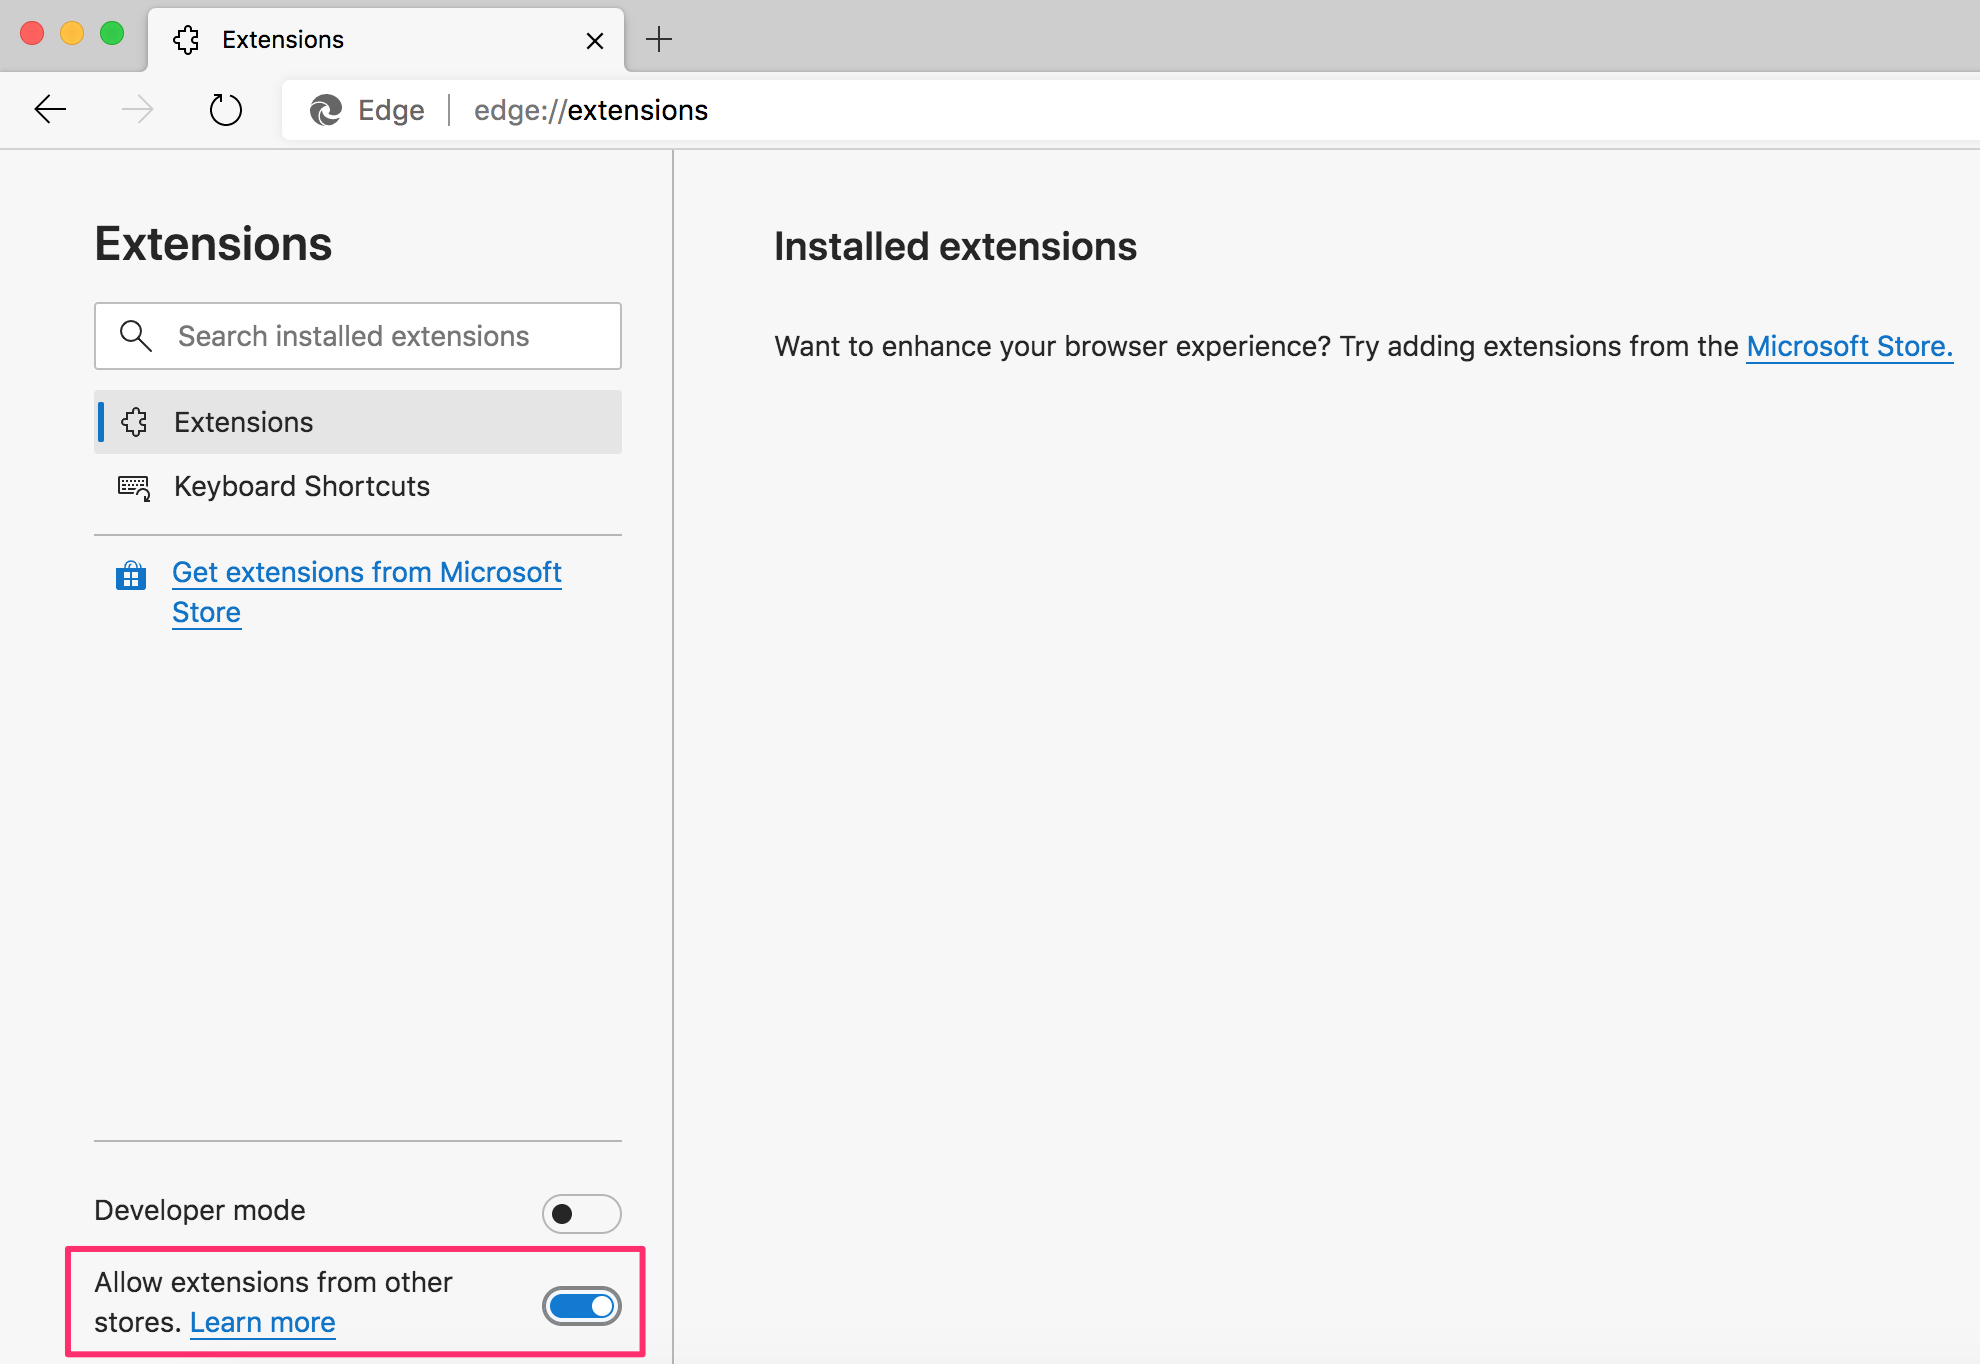Image resolution: width=1980 pixels, height=1364 pixels.
Task: Toggle the highlighted Allow extensions switch off
Action: click(581, 1305)
